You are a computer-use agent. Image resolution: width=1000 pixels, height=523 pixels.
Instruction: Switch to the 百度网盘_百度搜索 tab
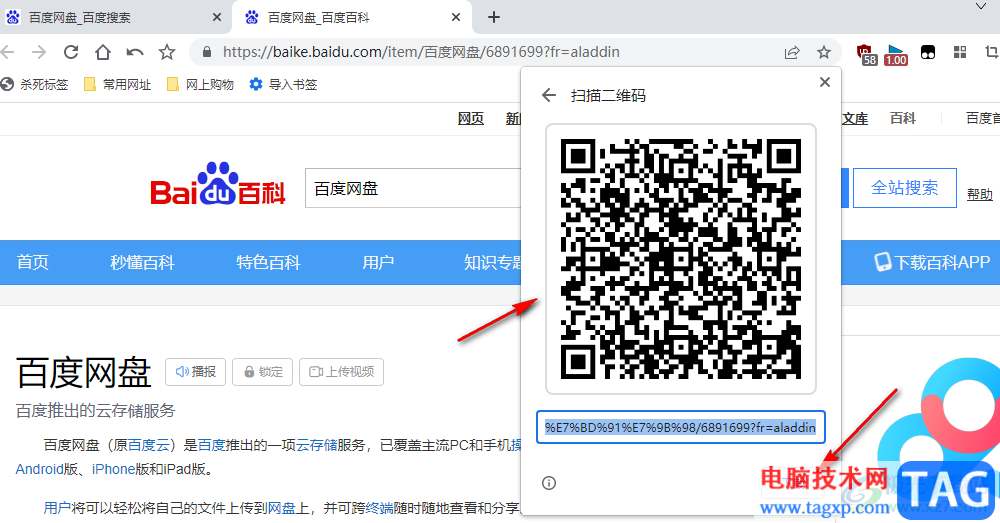pos(115,17)
